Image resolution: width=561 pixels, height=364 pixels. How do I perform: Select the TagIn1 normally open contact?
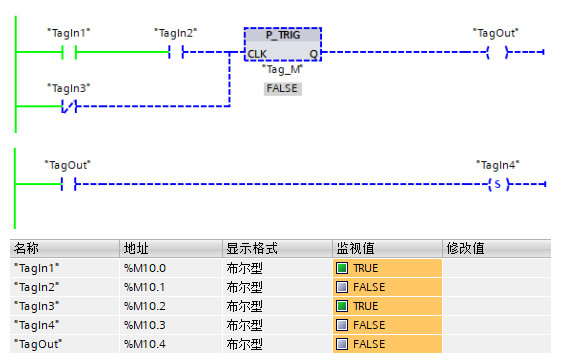(x=69, y=52)
